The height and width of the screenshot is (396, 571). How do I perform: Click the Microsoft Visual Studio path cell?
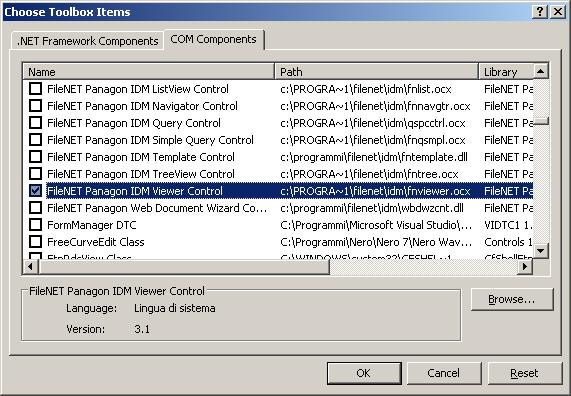coord(376,225)
